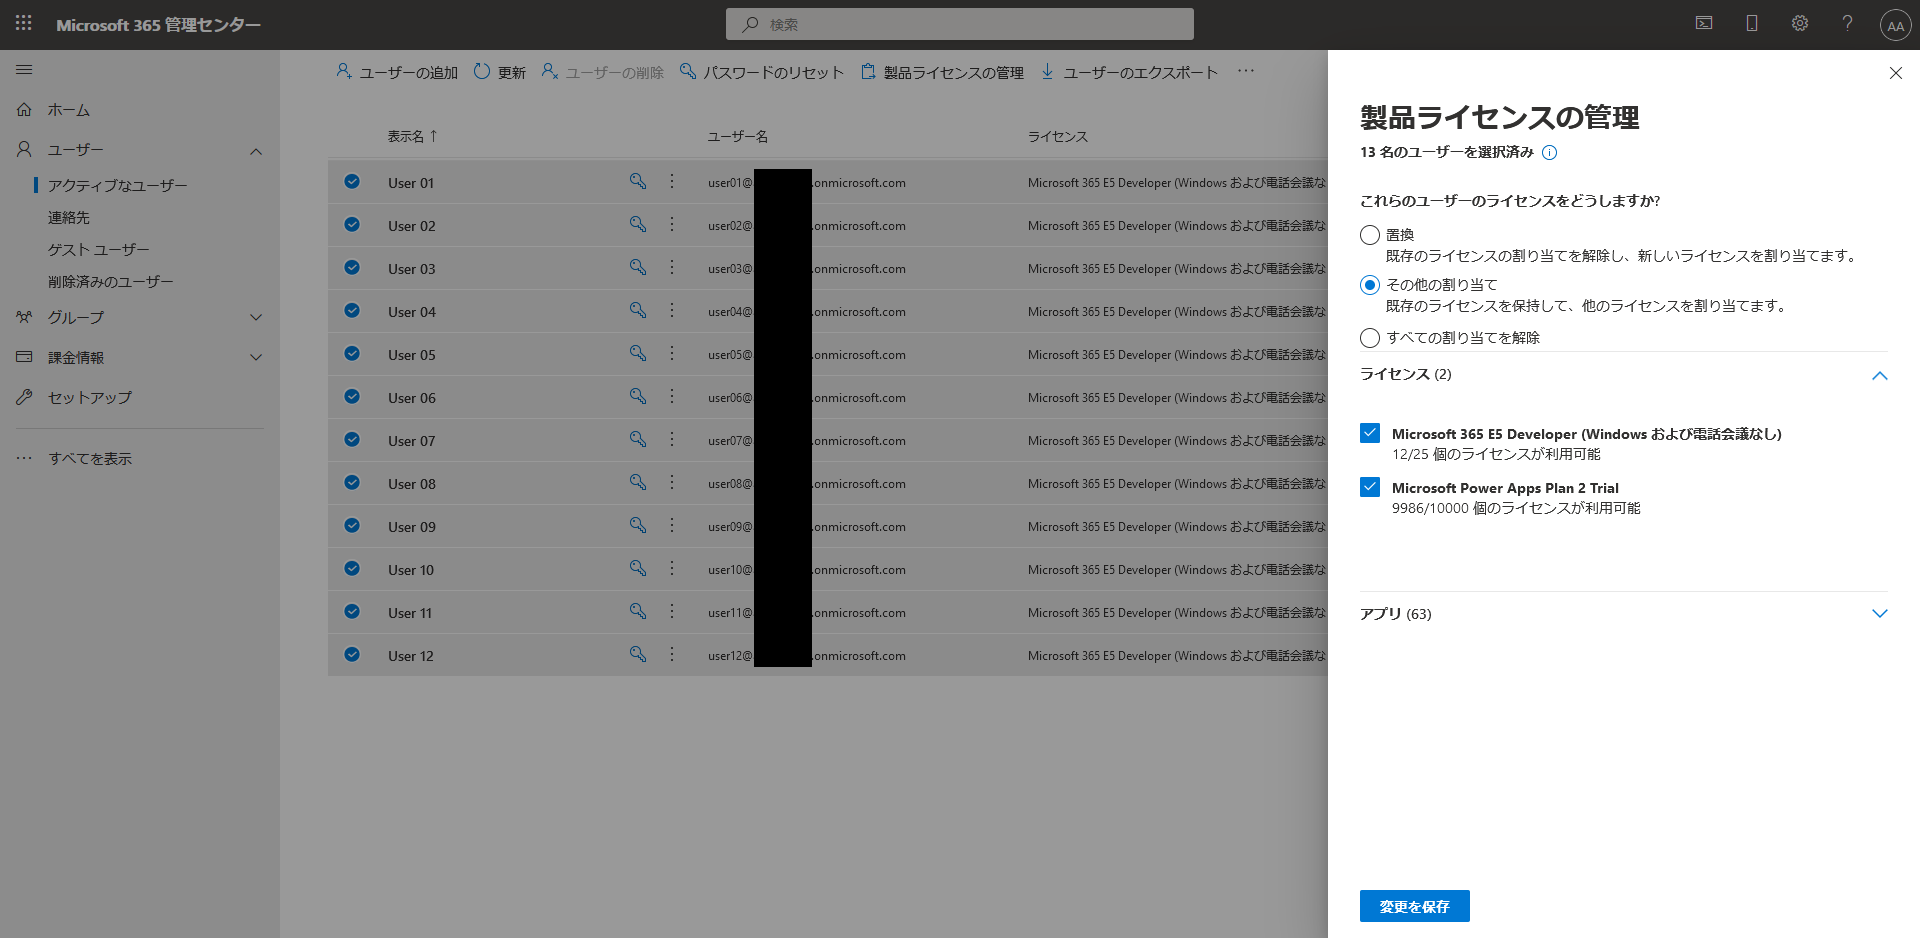Open the help question mark icon
This screenshot has height=938, width=1920.
1848,23
